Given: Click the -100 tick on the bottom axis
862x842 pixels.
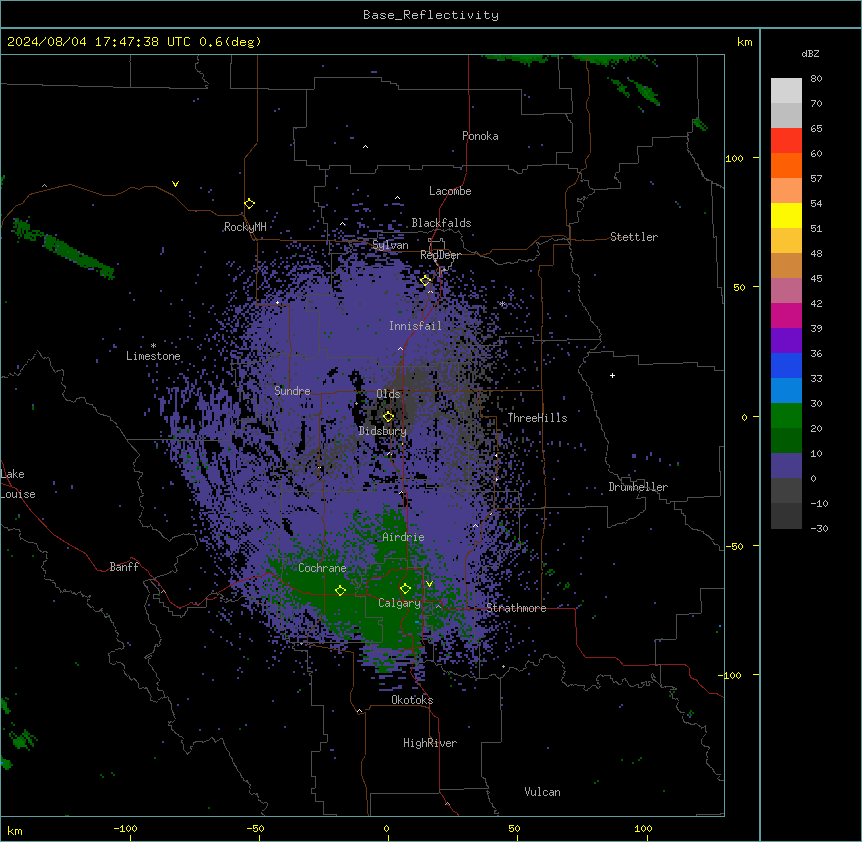Looking at the screenshot, I should point(125,828).
